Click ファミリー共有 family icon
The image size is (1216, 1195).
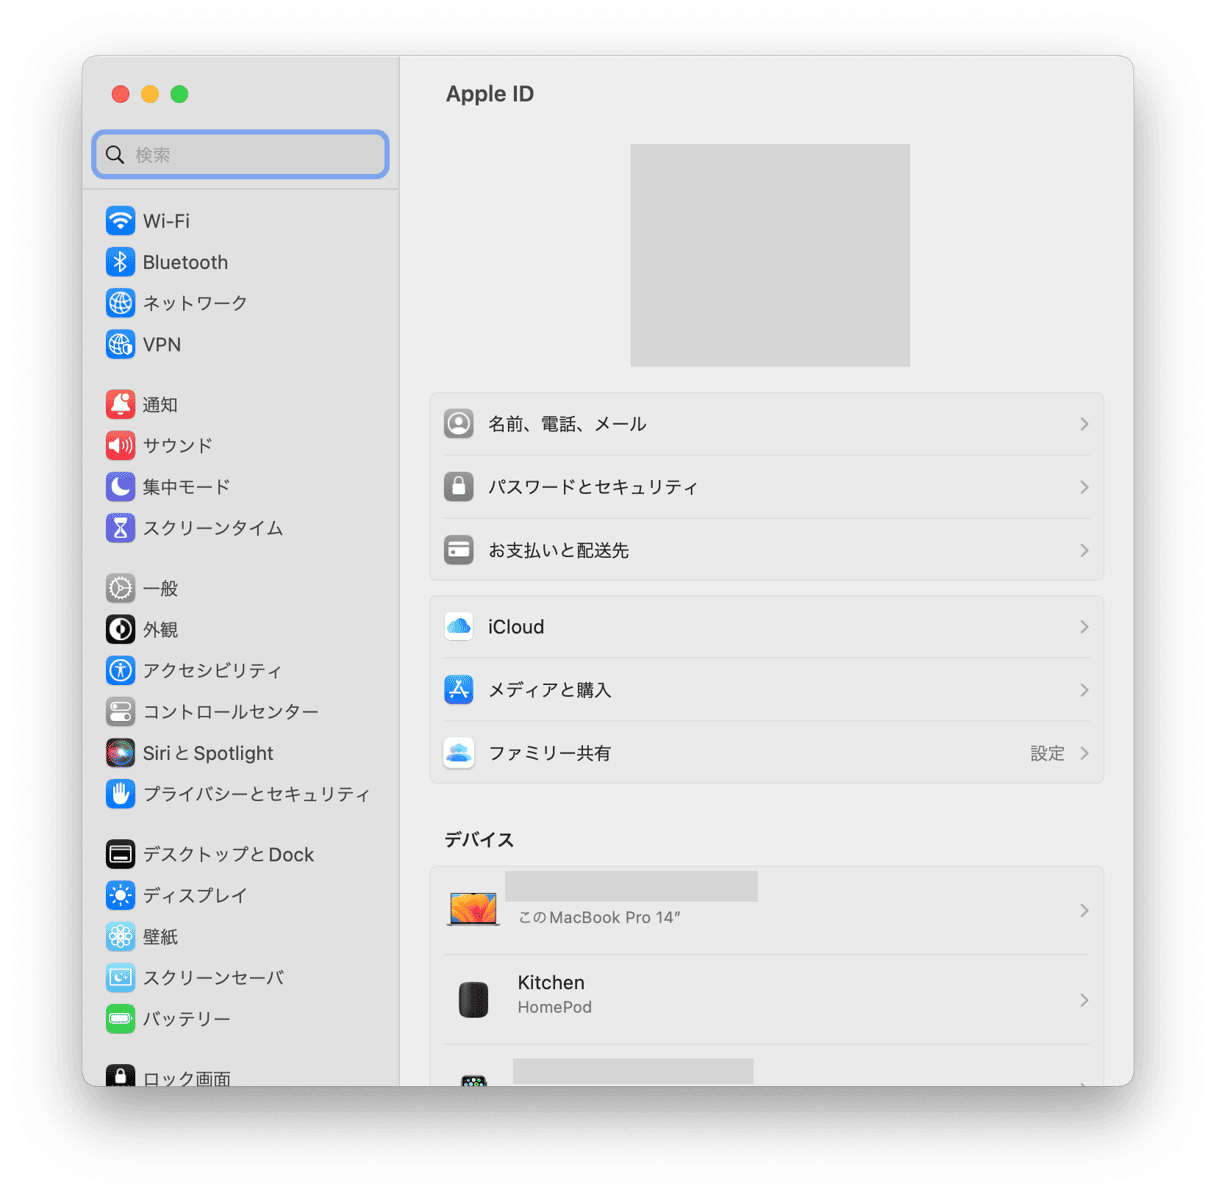[x=459, y=753]
